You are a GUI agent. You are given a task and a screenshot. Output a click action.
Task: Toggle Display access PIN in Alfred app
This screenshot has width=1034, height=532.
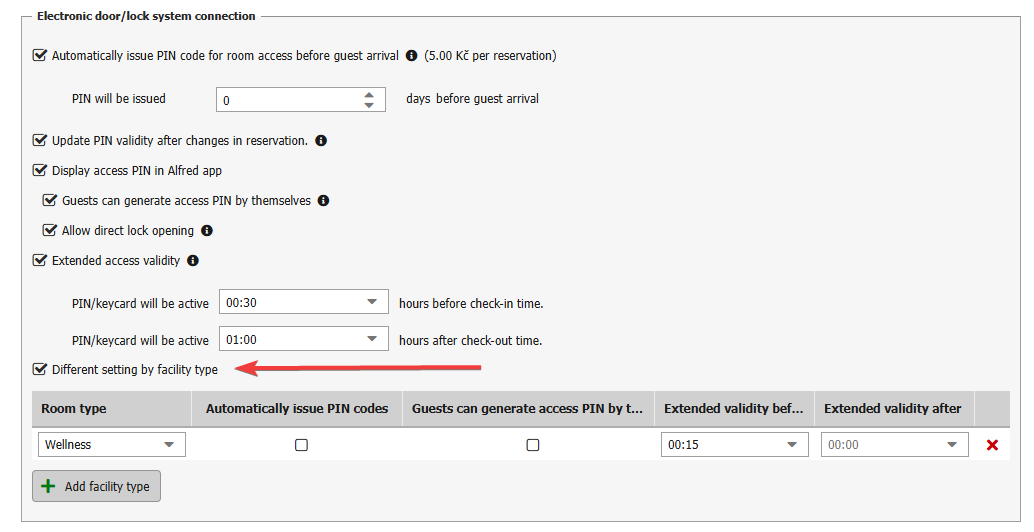click(40, 171)
